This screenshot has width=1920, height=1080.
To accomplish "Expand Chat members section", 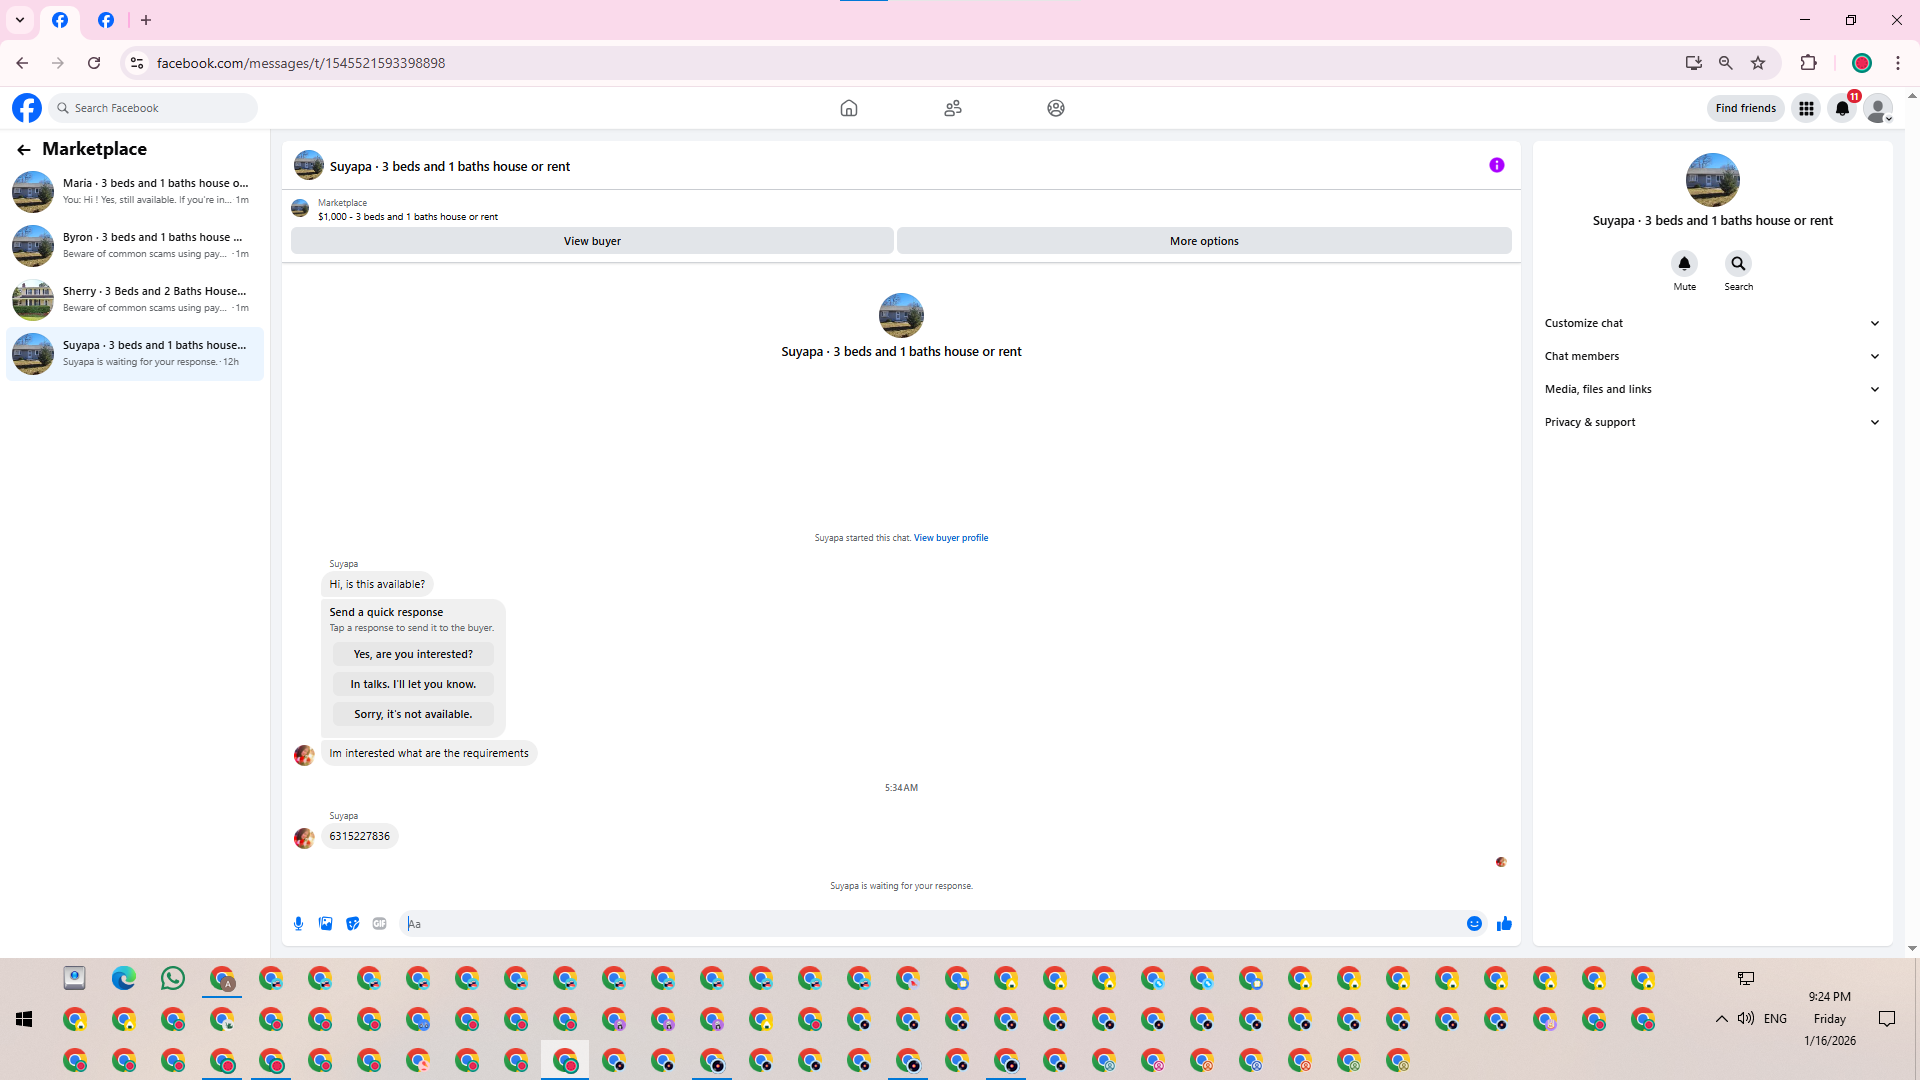I will tap(1712, 356).
